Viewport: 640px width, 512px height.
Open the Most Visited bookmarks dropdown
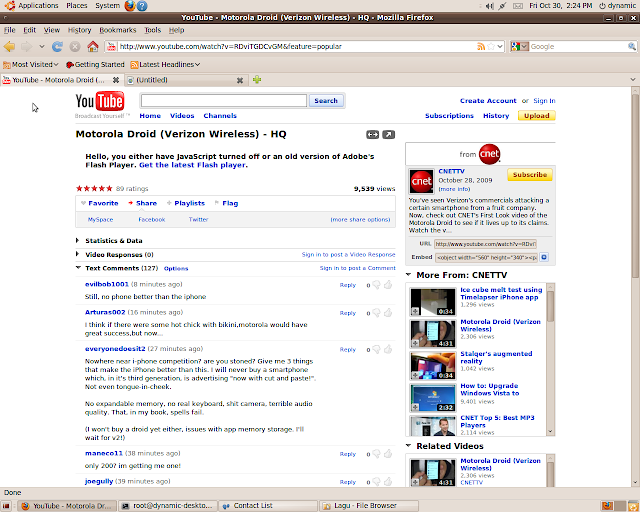coord(31,65)
